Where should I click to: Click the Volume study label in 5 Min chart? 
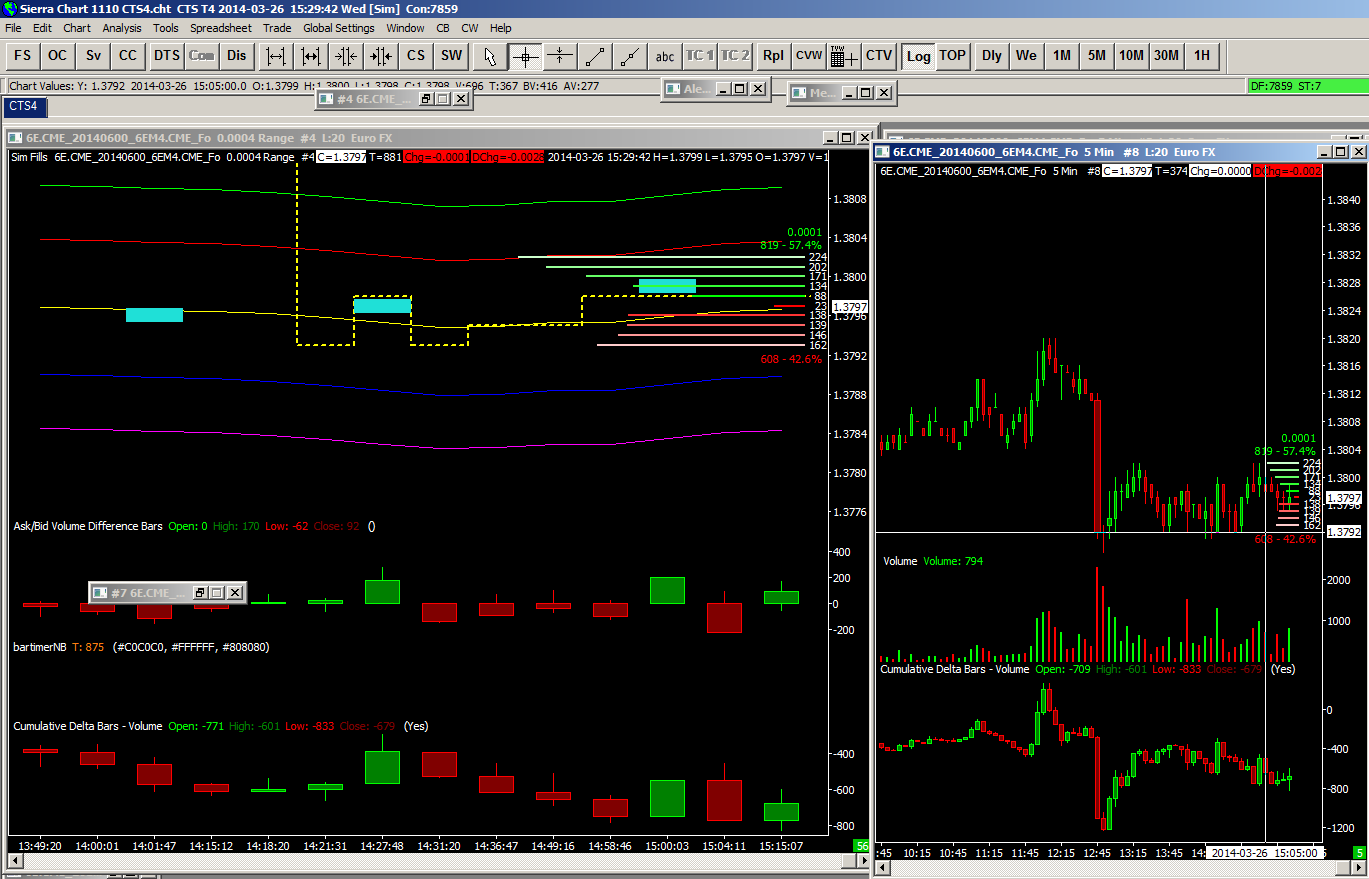point(900,561)
